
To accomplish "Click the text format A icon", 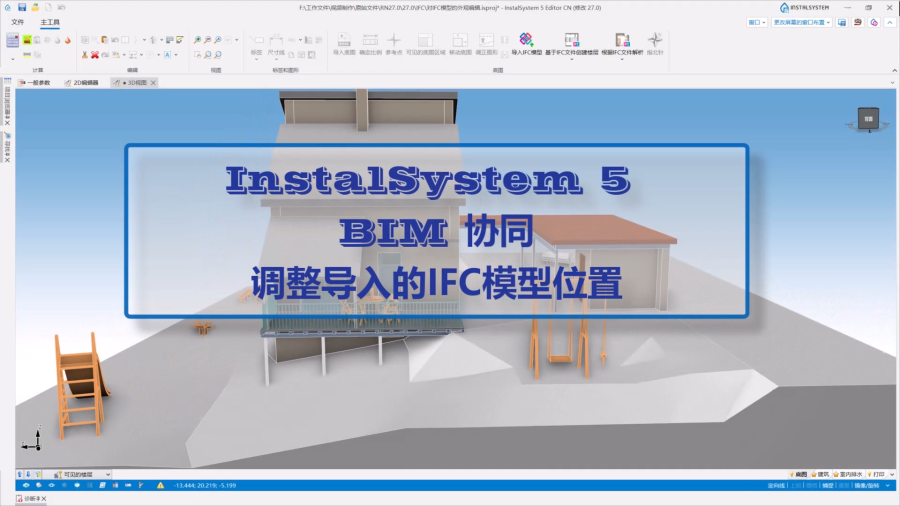I will [x=168, y=55].
